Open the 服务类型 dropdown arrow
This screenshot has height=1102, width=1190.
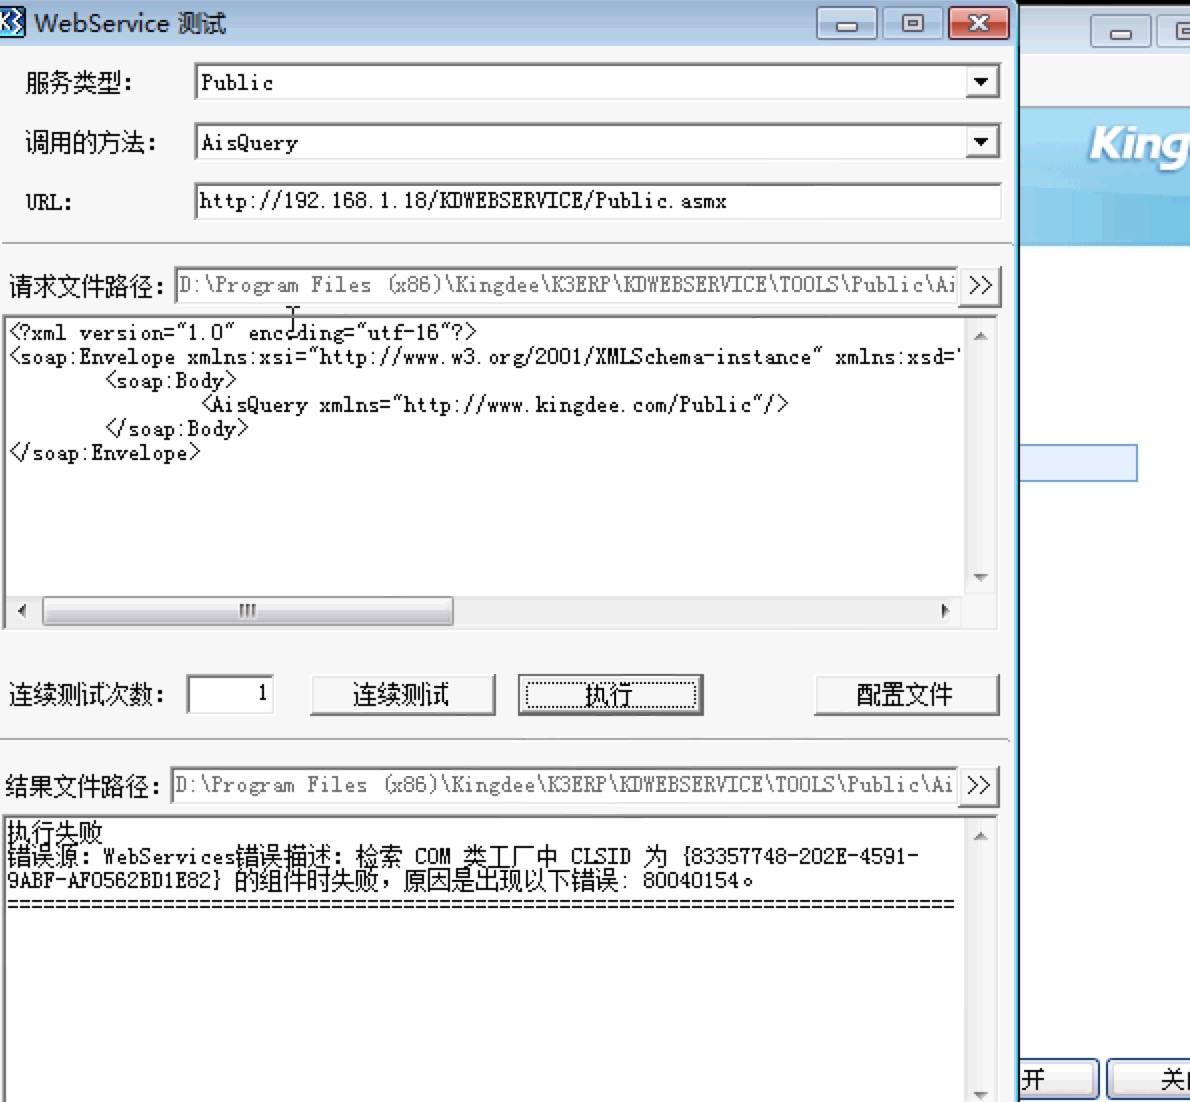click(981, 82)
